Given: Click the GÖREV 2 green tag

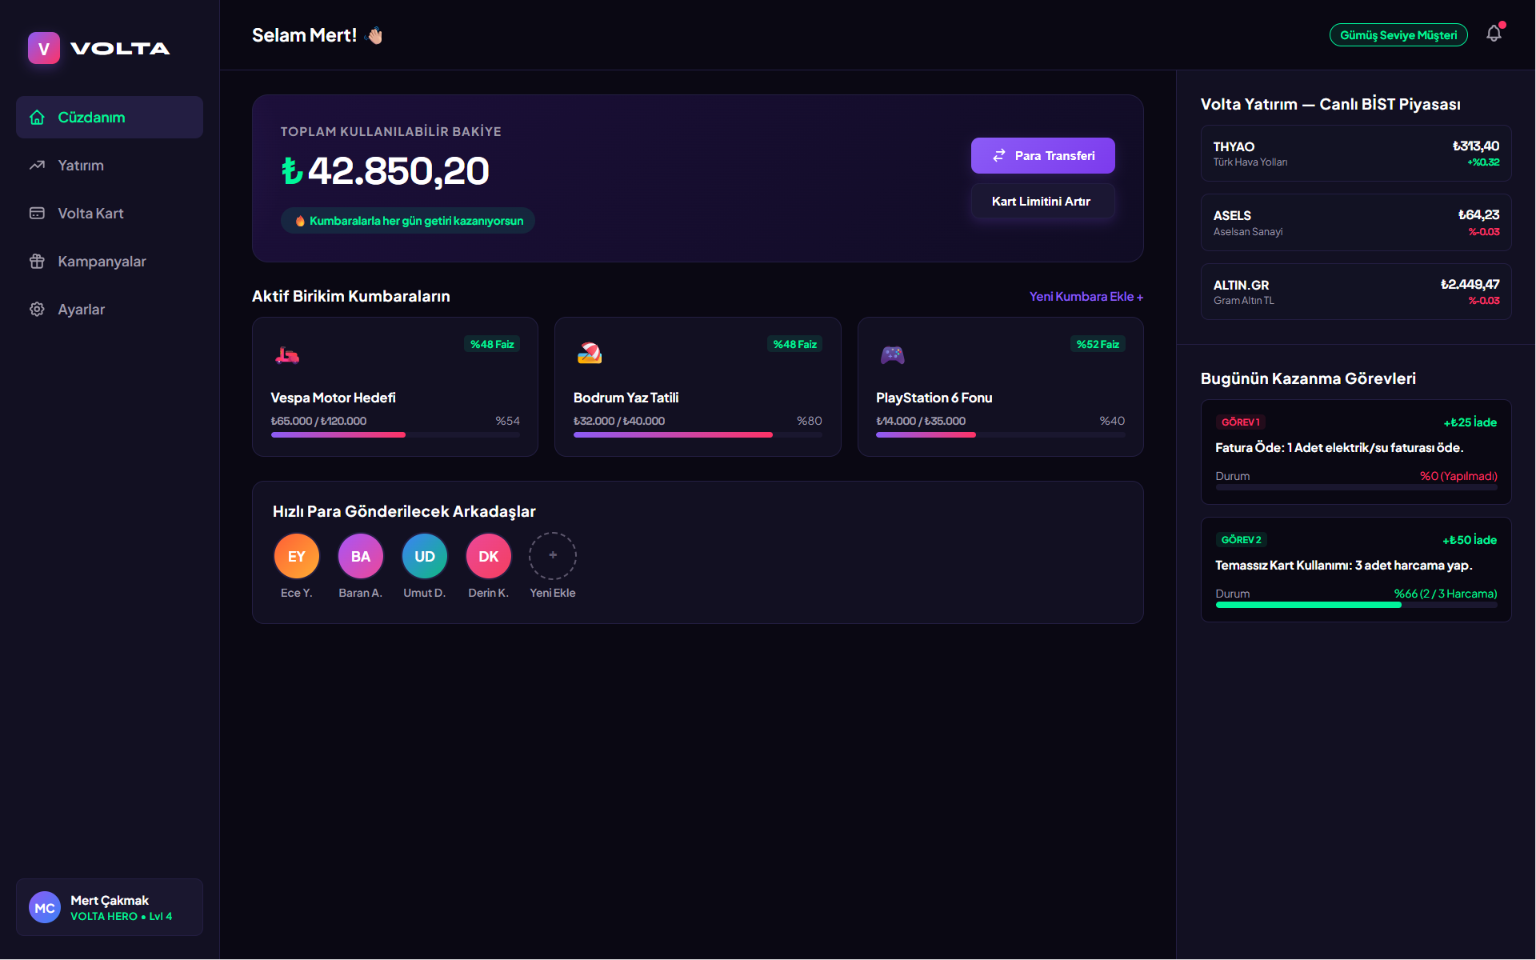Looking at the screenshot, I should coord(1241,540).
